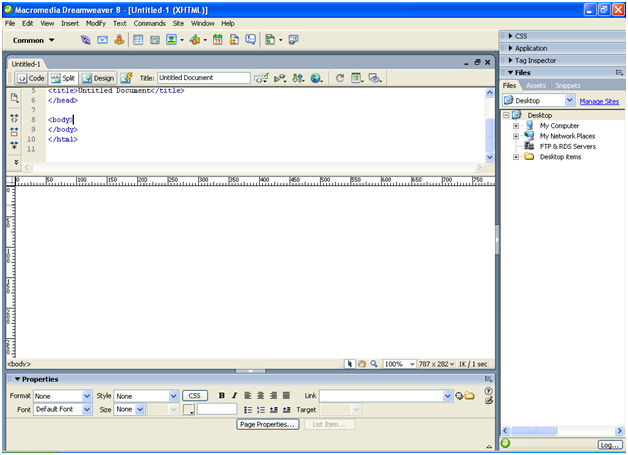The width and height of the screenshot is (628, 455).
Task: Switch to Code view
Action: tap(31, 78)
